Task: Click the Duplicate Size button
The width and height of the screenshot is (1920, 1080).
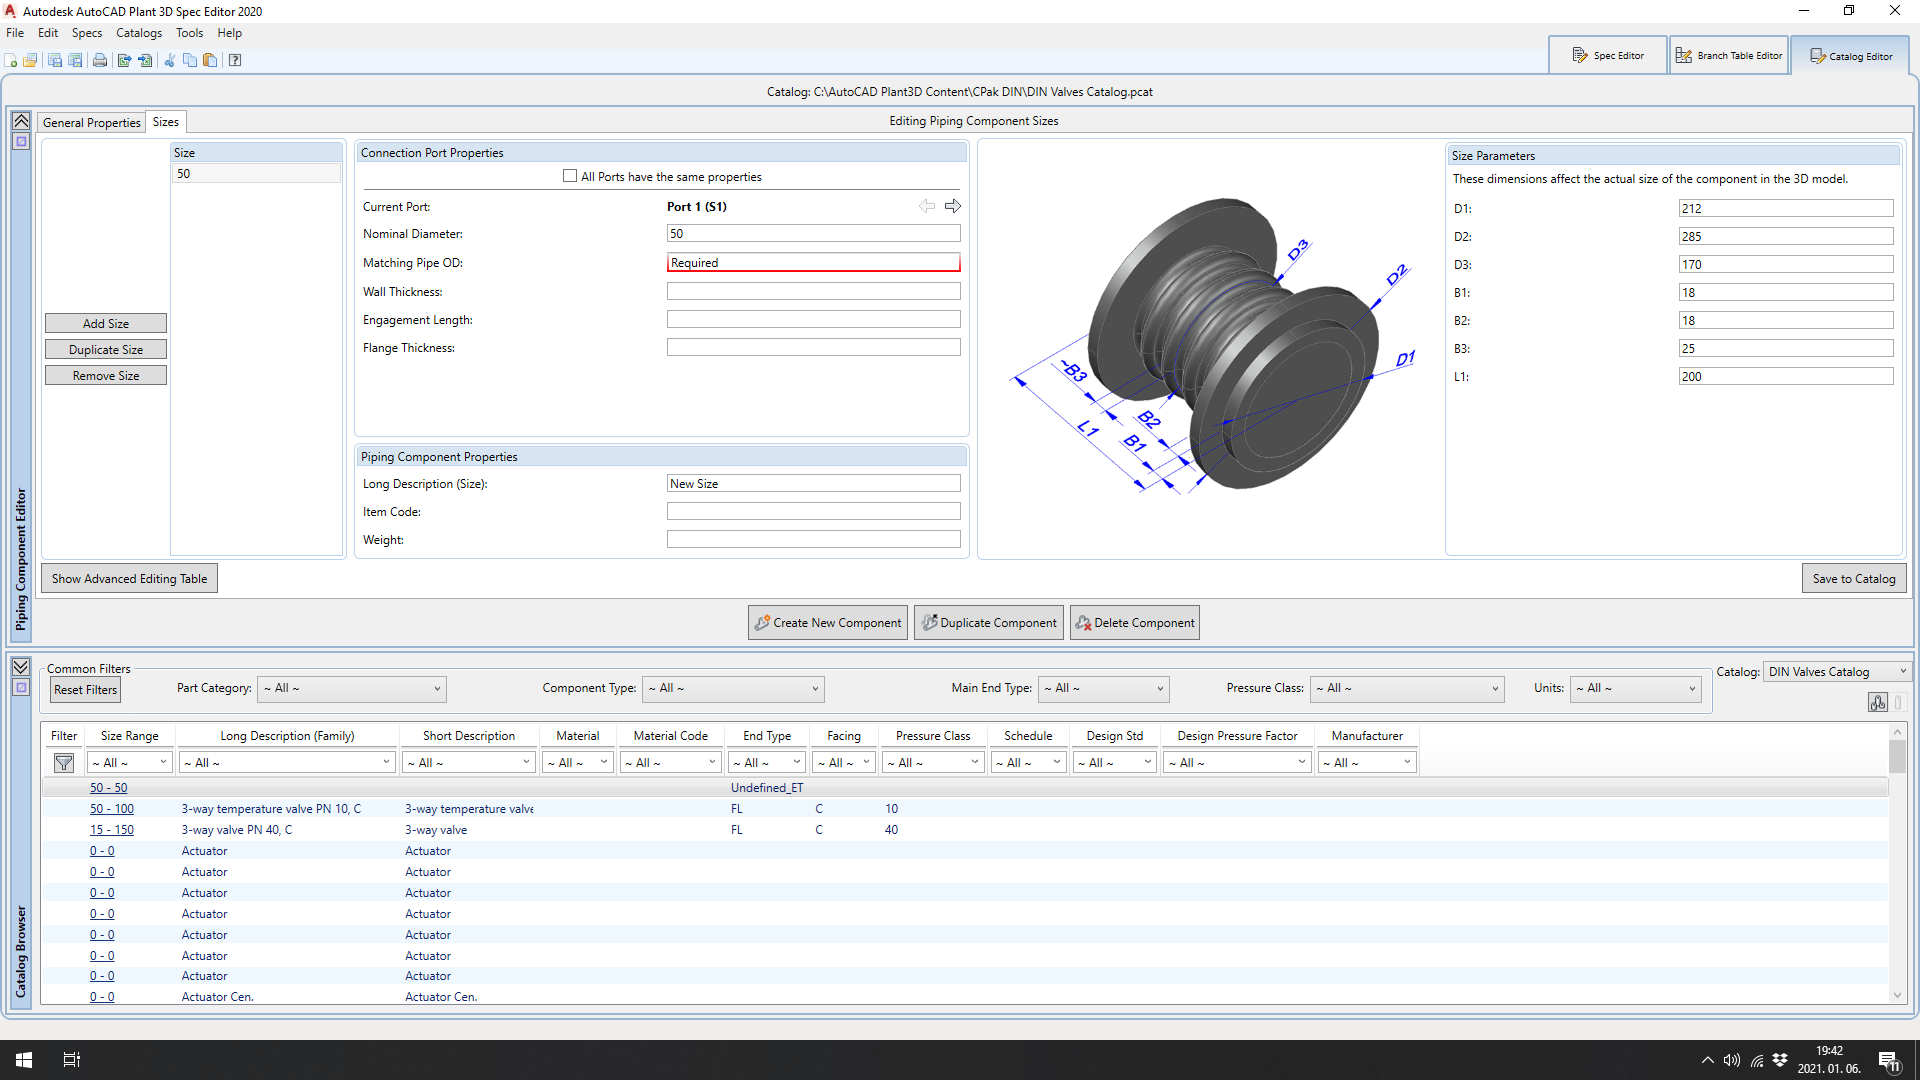Action: pyautogui.click(x=106, y=350)
